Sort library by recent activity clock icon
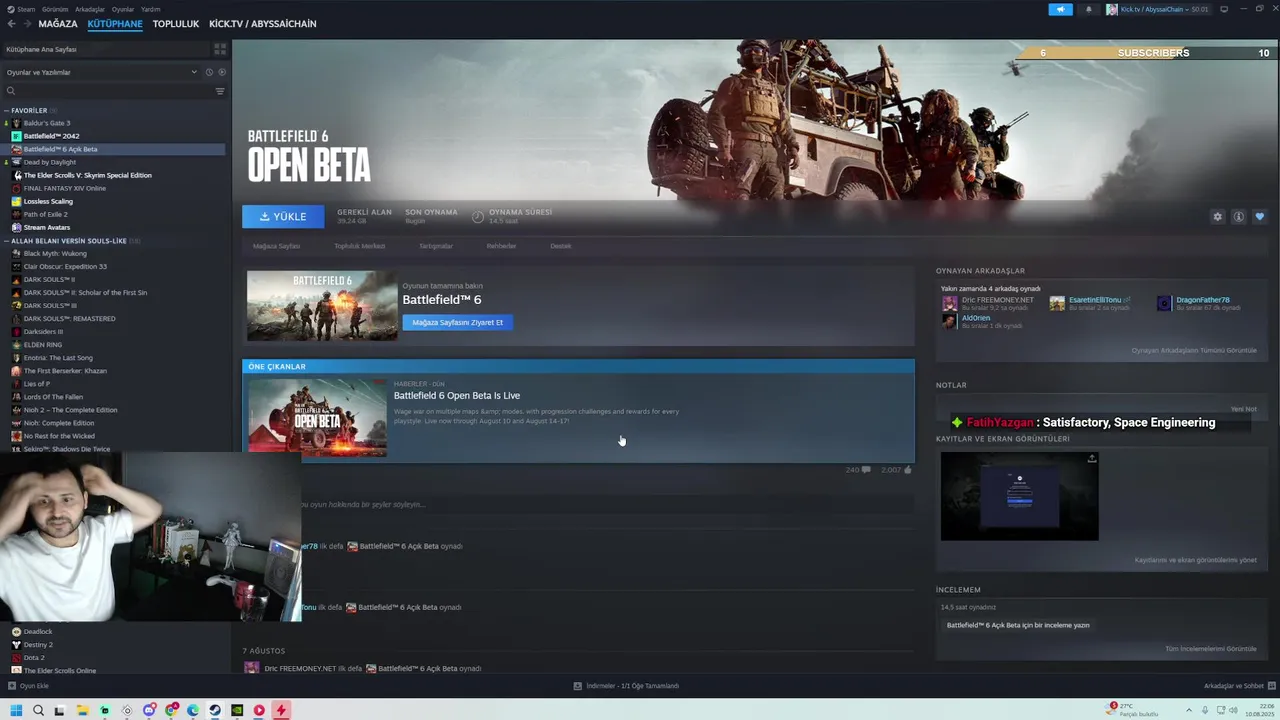Screen dimensions: 1280x720 coord(209,72)
